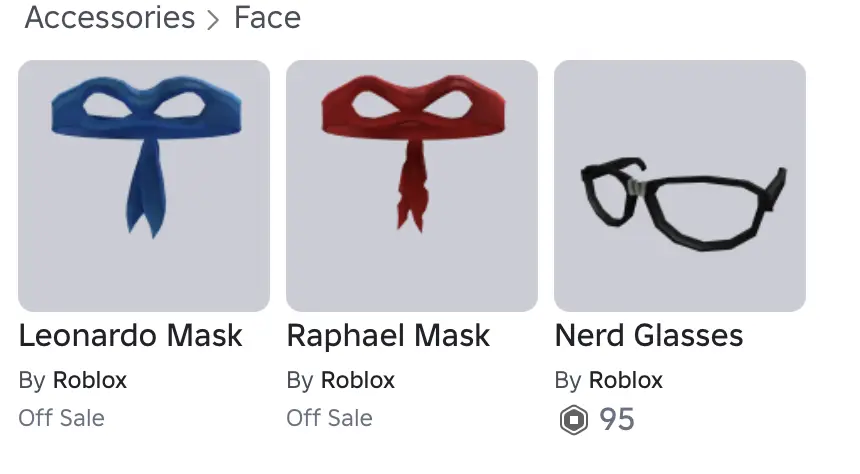Go to the Accessories breadcrumb
860x474 pixels.
[x=109, y=18]
